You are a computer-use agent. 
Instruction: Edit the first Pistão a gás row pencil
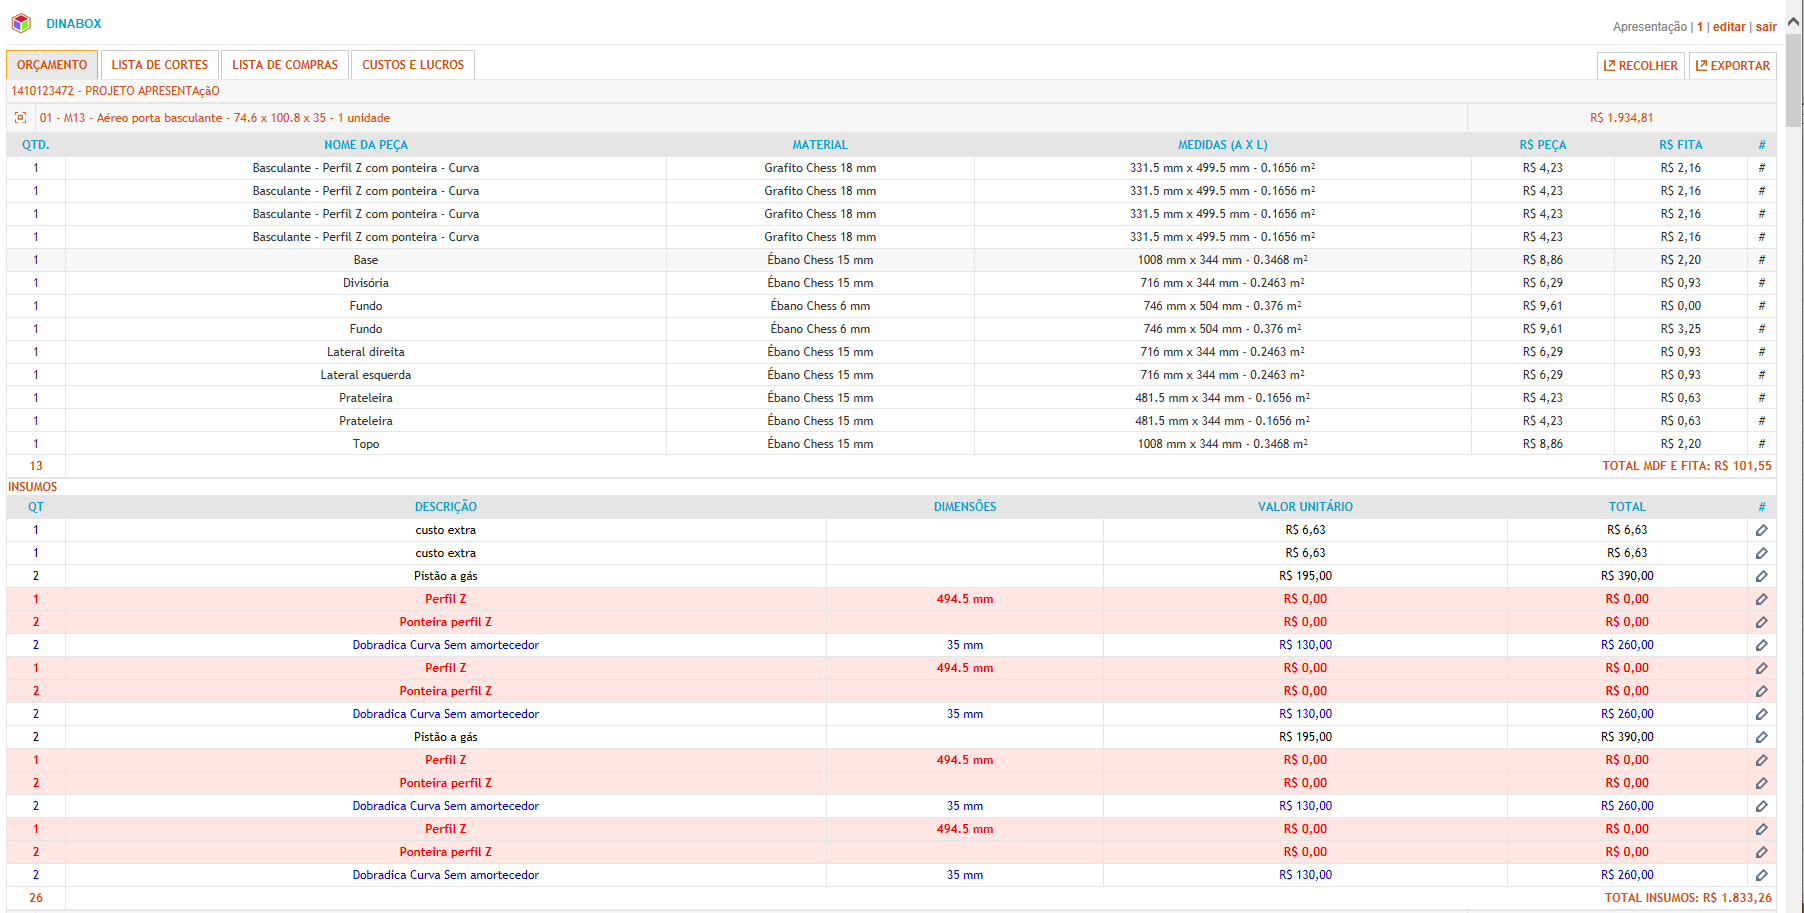pos(1761,576)
